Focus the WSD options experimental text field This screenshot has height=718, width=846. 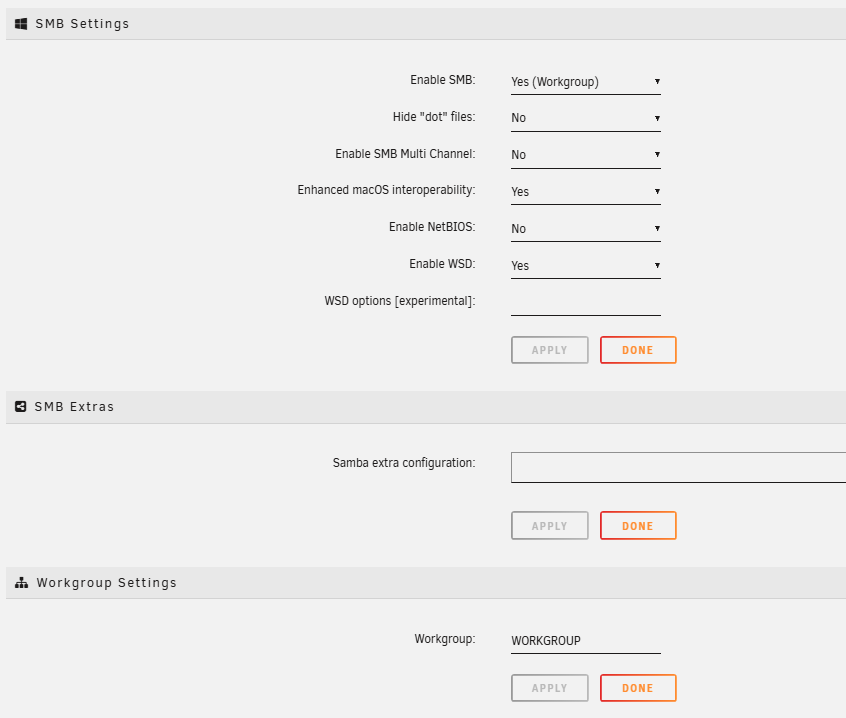pos(585,302)
